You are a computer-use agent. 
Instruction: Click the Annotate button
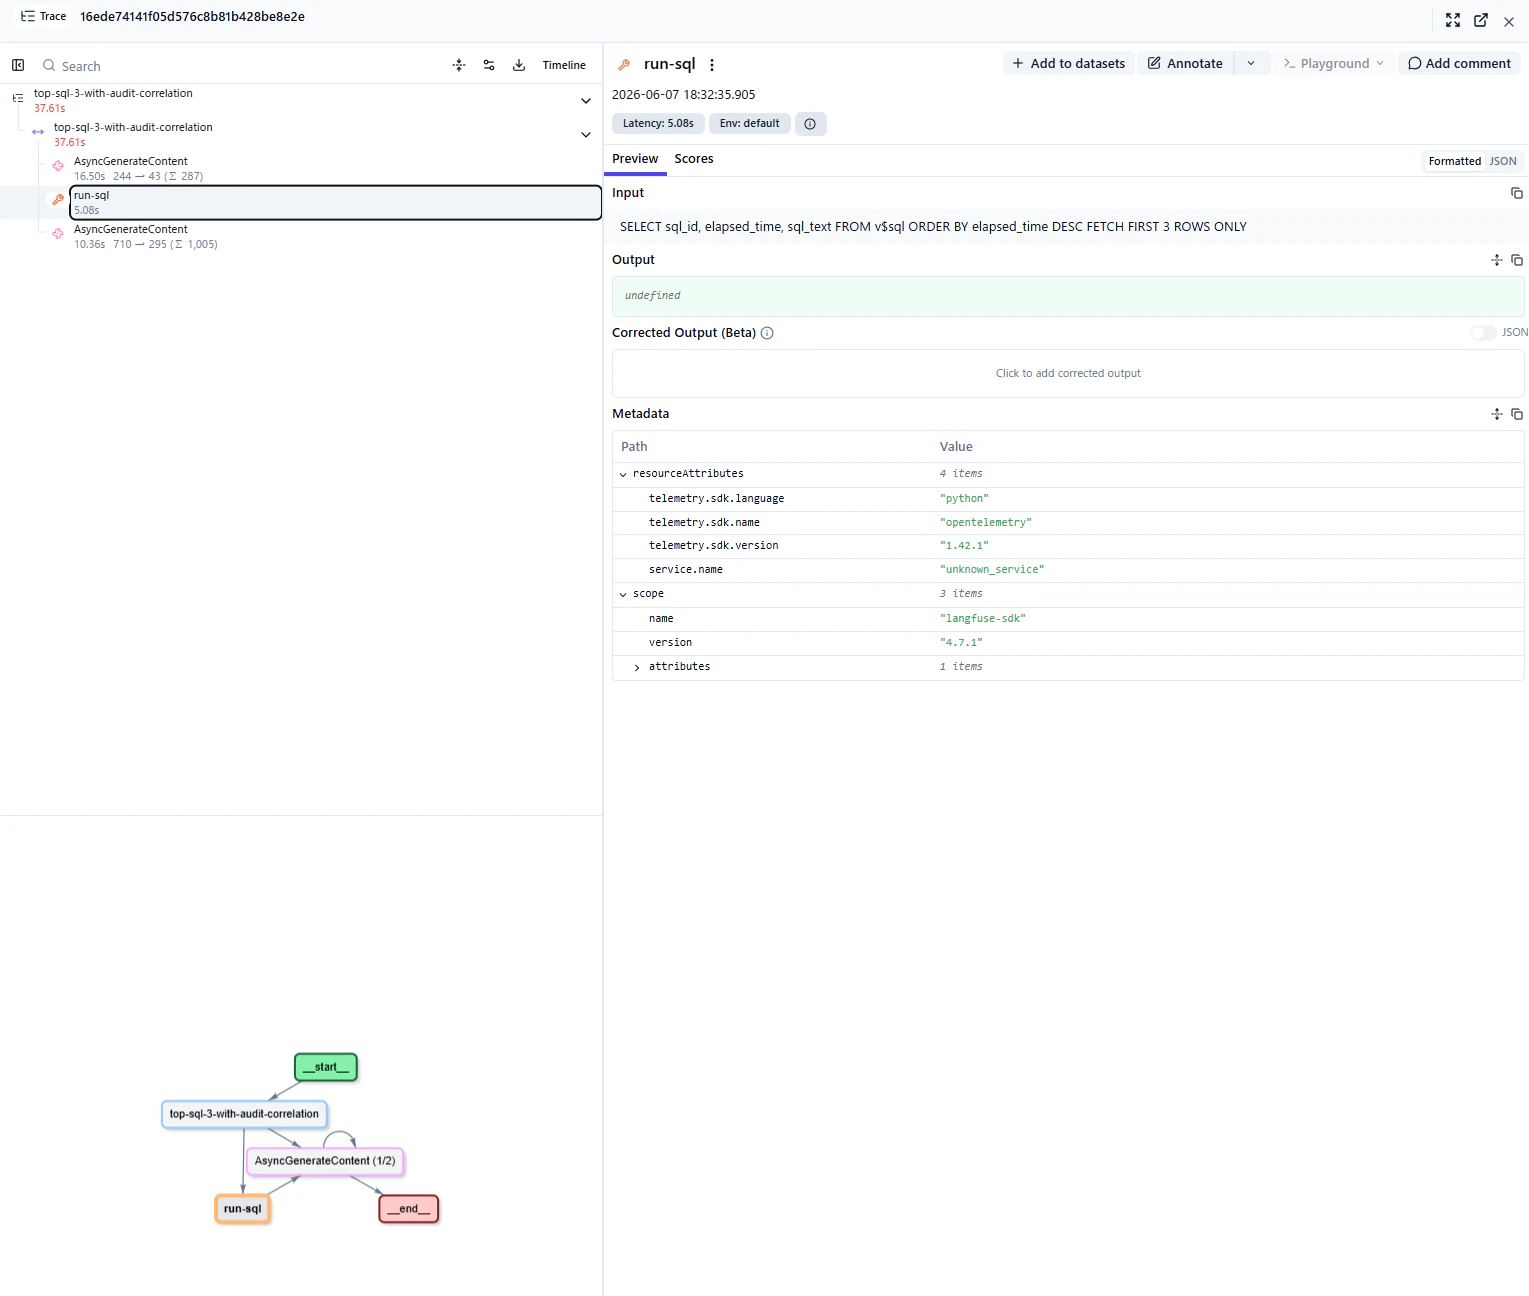tap(1185, 63)
